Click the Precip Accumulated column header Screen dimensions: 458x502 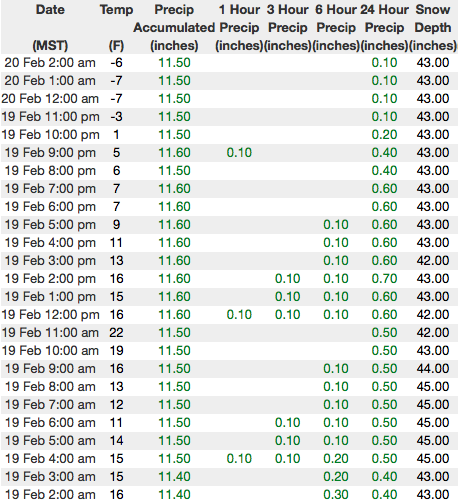(174, 27)
